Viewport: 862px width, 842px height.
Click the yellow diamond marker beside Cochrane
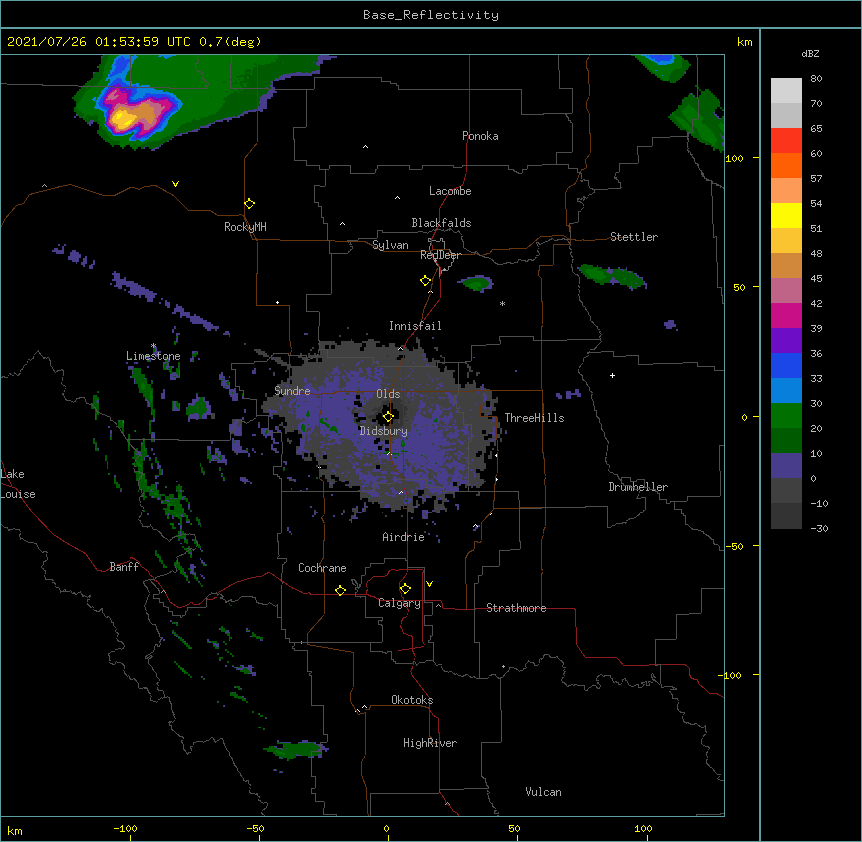click(340, 590)
